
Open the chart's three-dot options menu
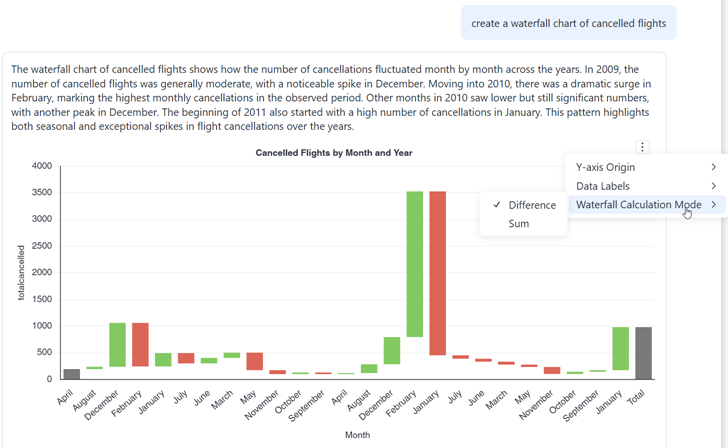click(x=643, y=147)
